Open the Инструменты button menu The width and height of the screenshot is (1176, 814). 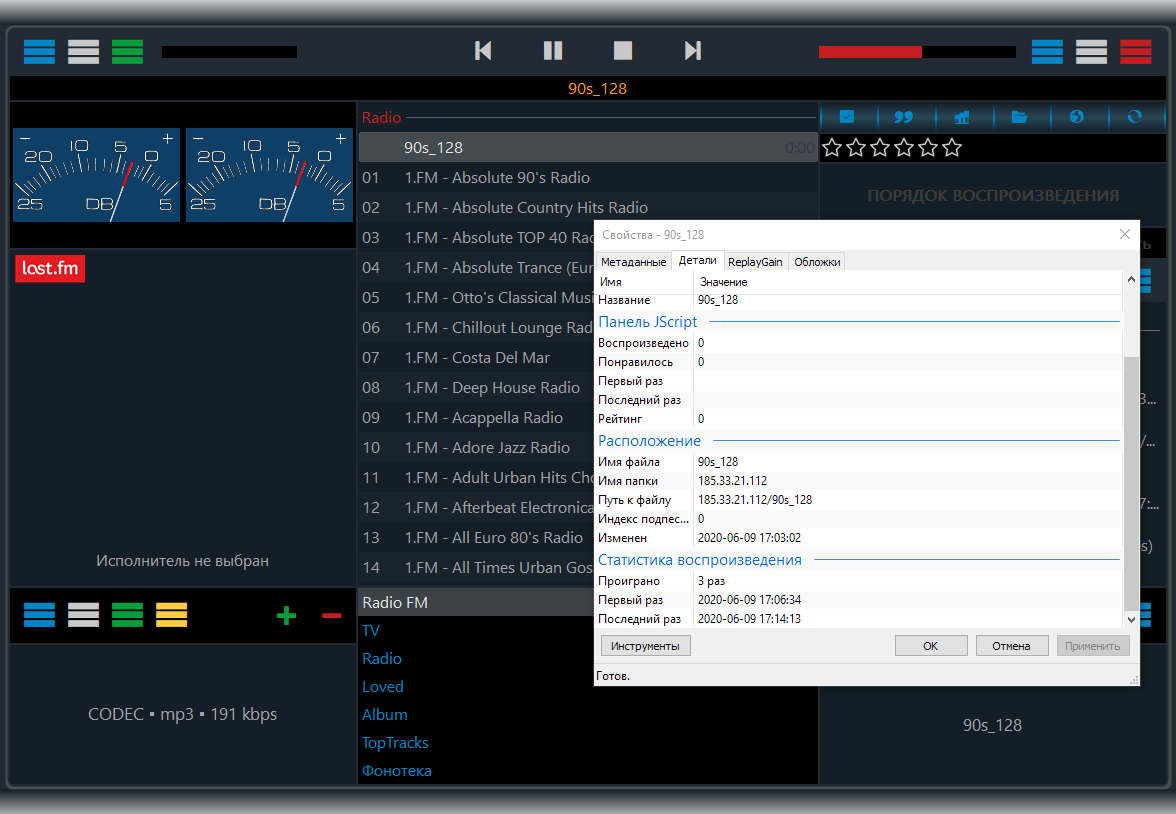[x=645, y=646]
